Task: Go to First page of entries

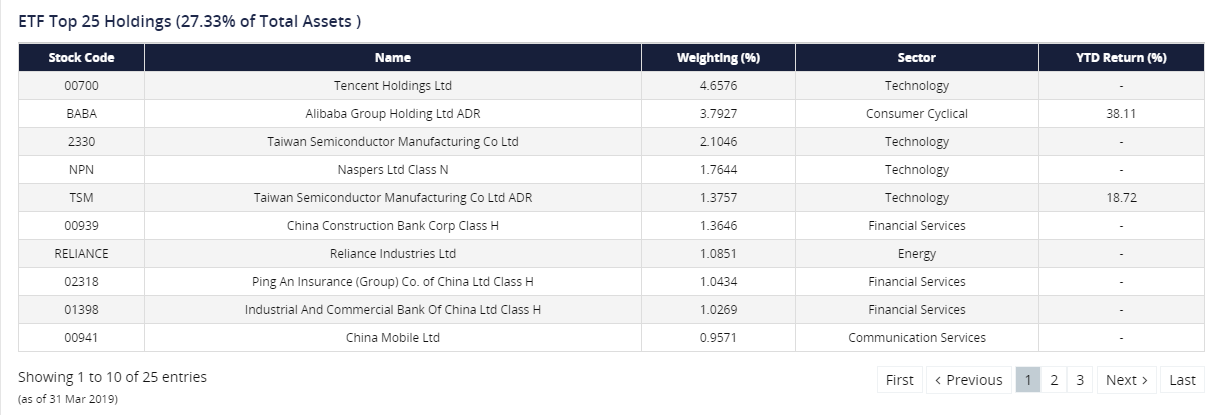Action: click(900, 380)
